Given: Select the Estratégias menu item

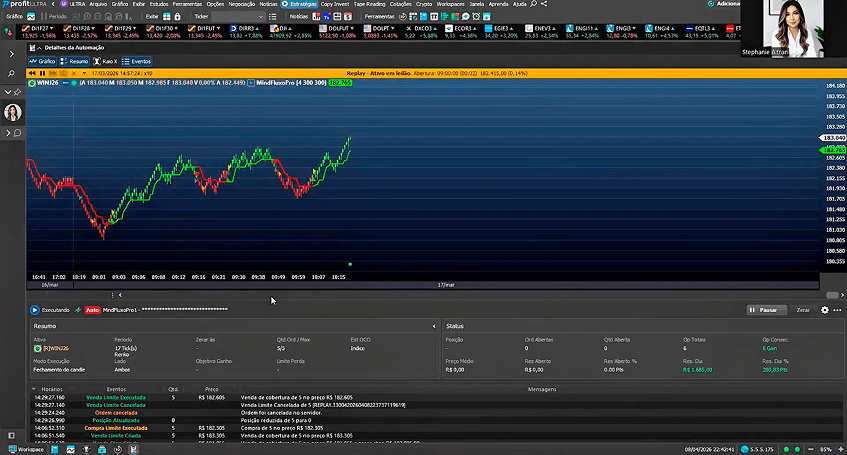Looking at the screenshot, I should tap(299, 4).
